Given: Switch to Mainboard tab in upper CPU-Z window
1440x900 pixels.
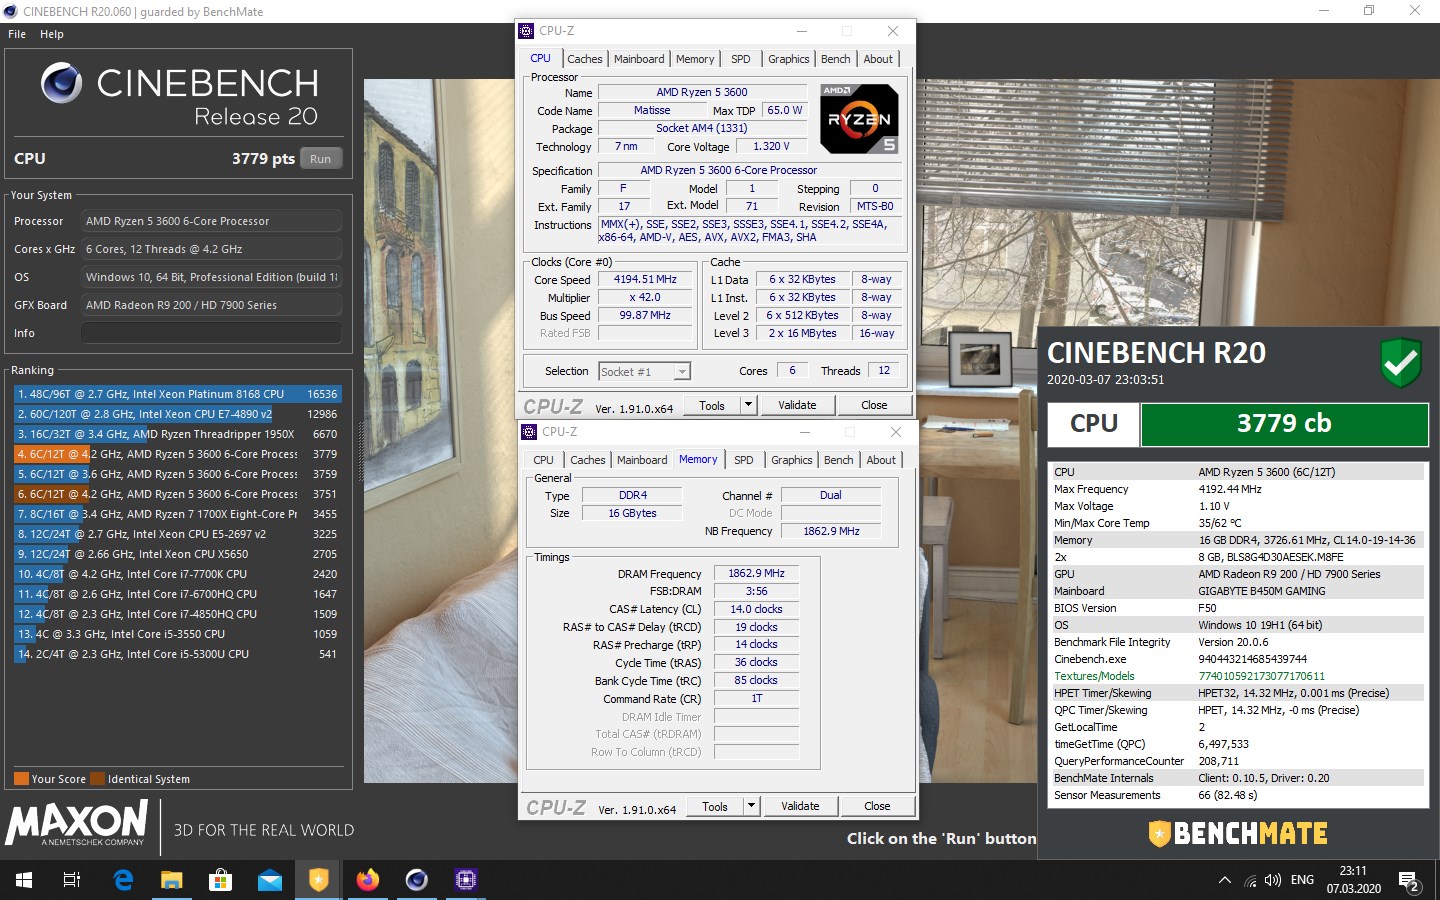Looking at the screenshot, I should 639,59.
